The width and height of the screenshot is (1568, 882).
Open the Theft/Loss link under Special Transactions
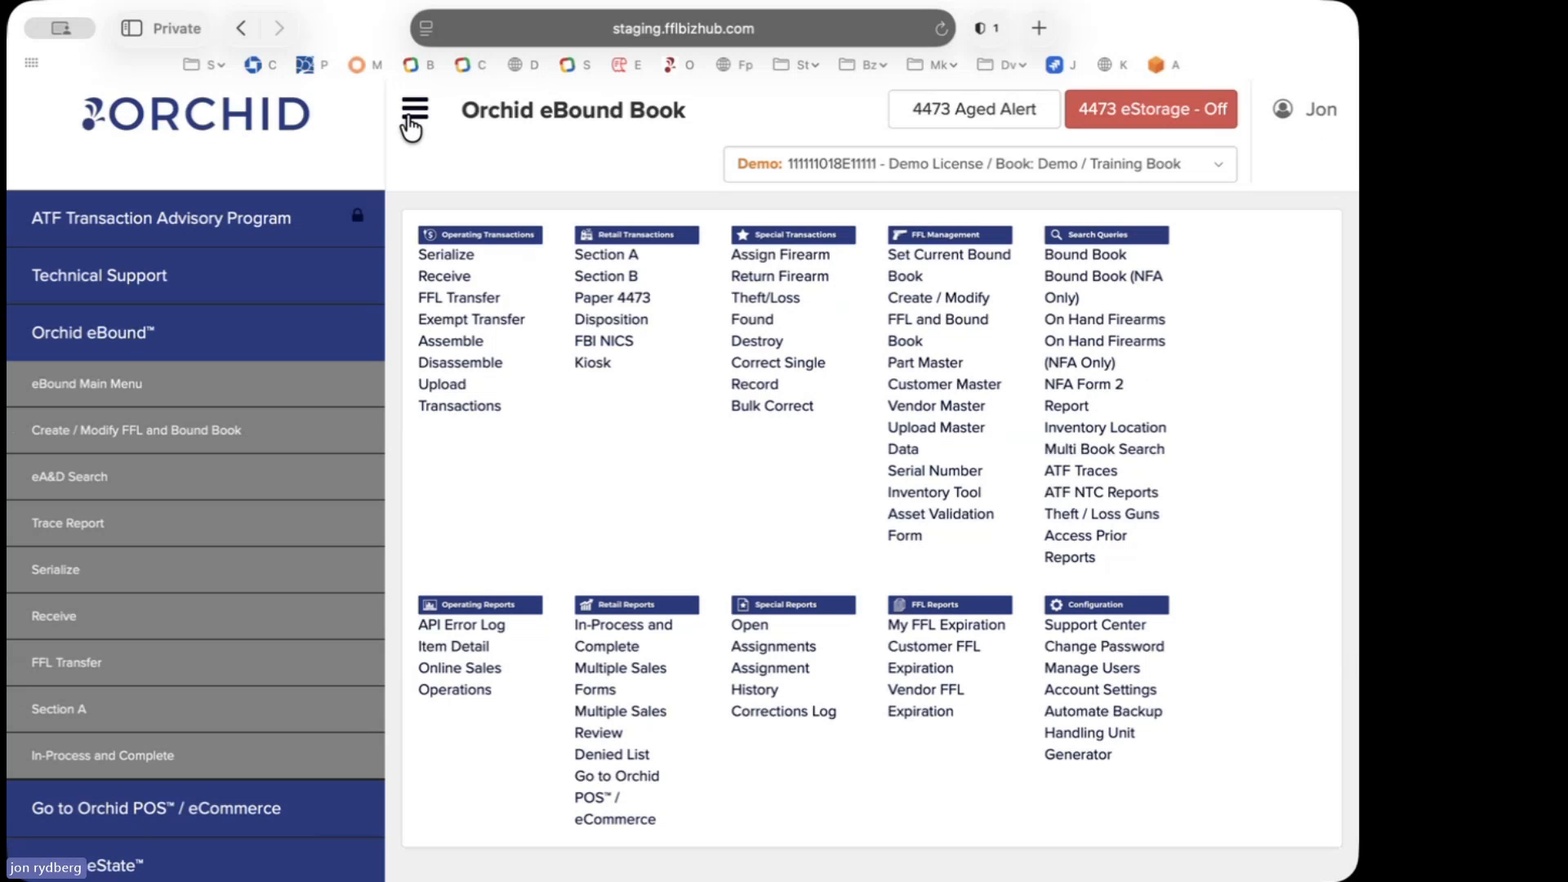pos(765,298)
